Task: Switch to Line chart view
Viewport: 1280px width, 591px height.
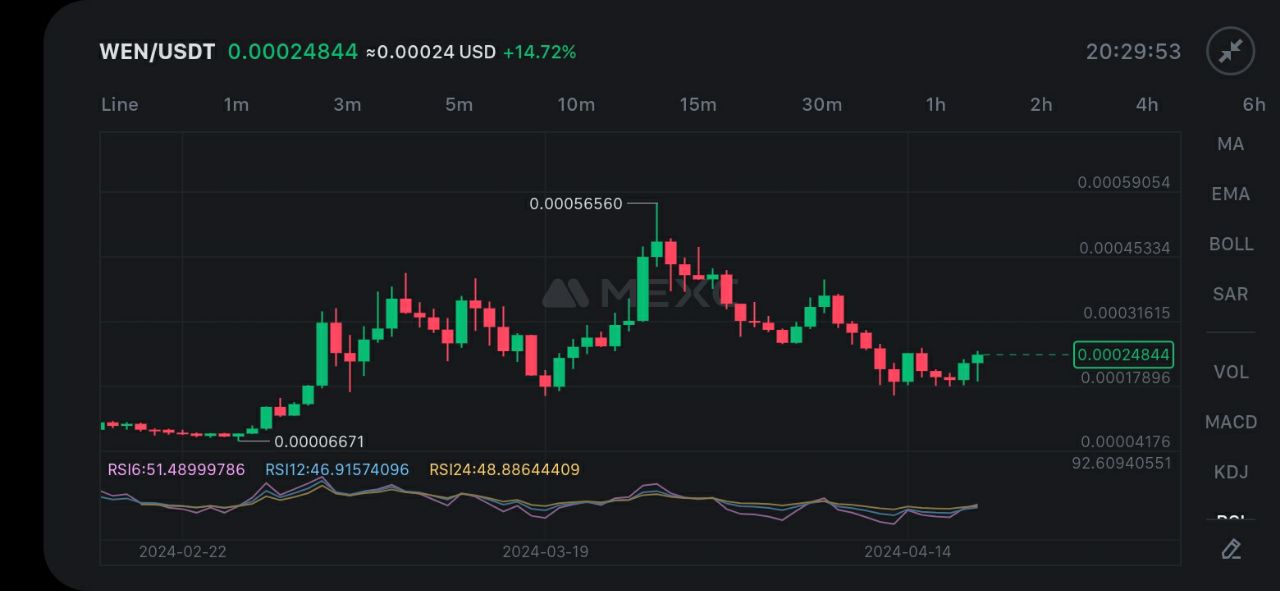Action: [120, 105]
